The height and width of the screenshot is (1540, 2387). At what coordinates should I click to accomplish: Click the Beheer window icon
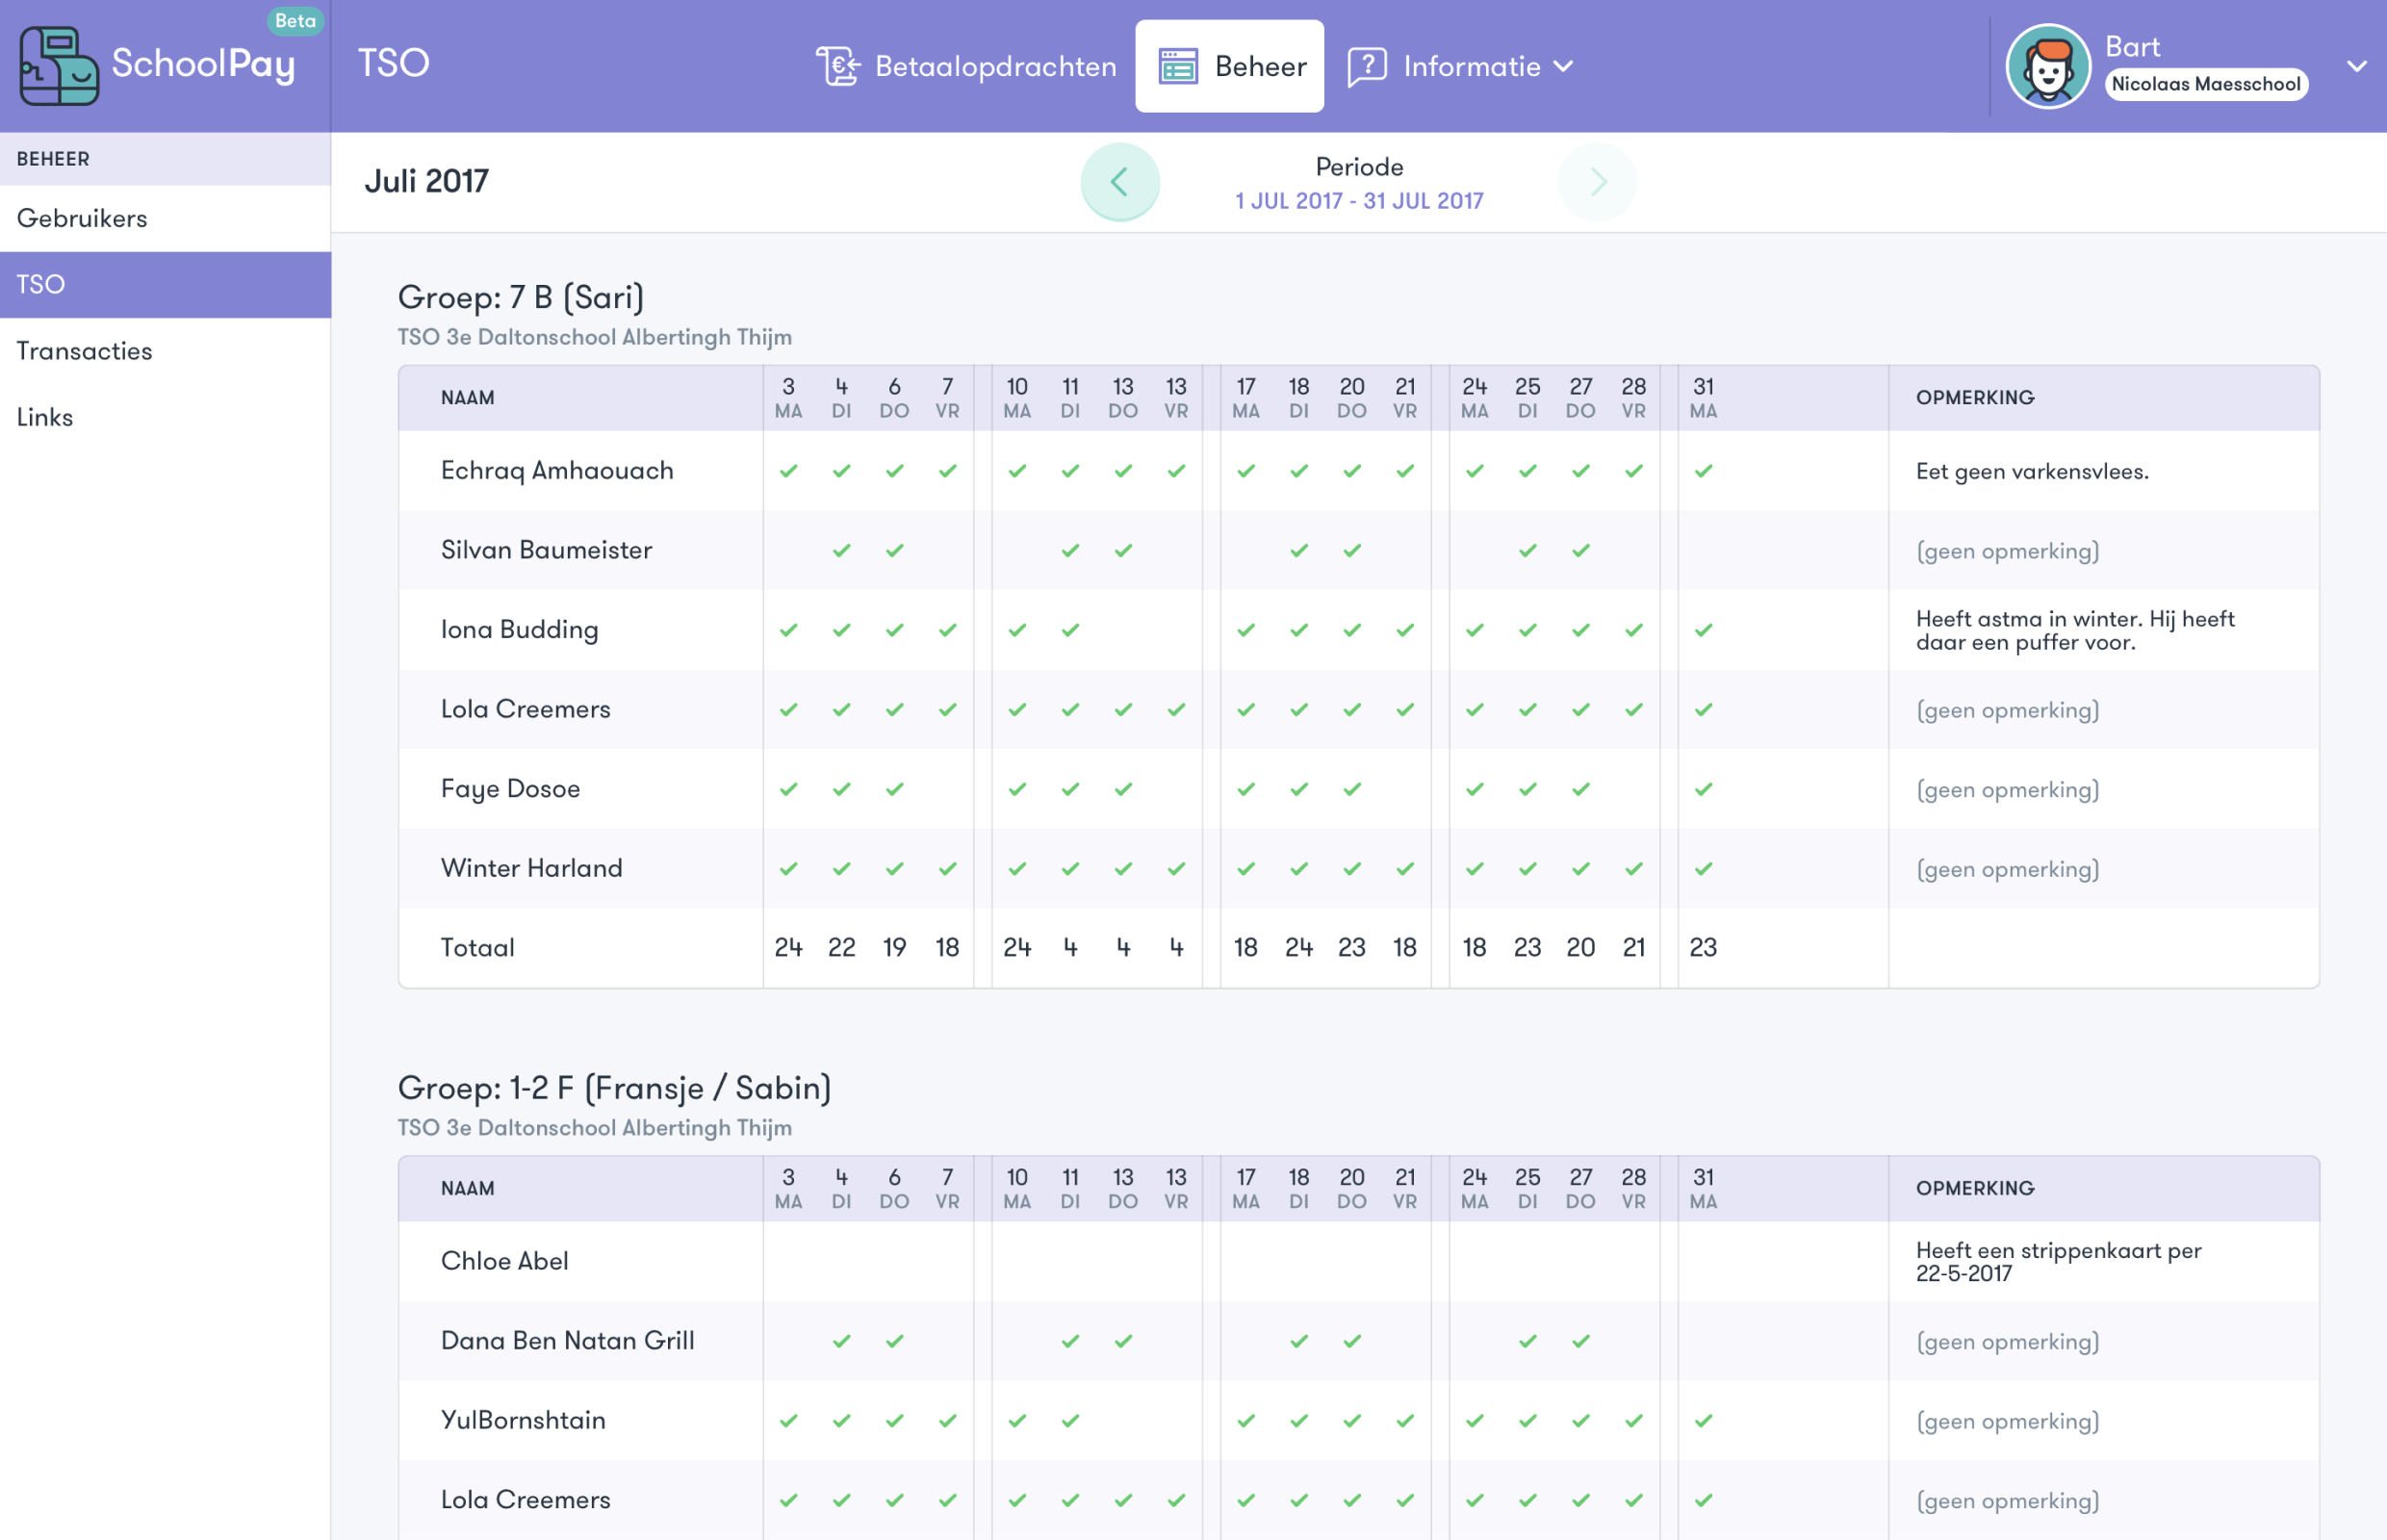[1178, 66]
